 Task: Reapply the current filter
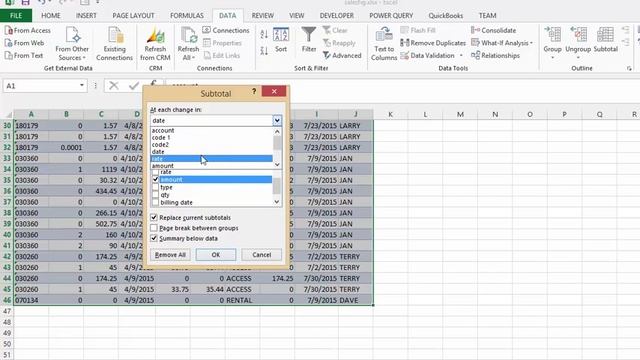339,43
